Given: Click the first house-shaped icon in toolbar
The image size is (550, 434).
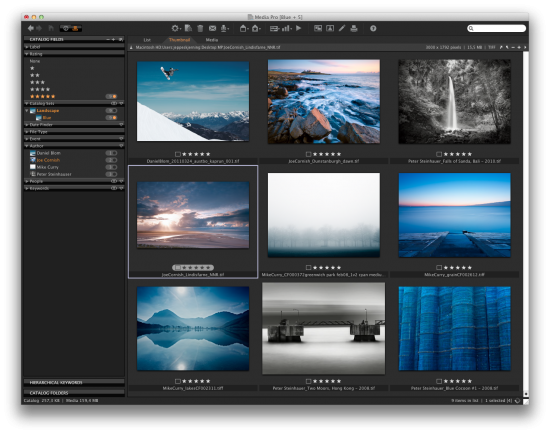Looking at the screenshot, I should [x=243, y=28].
